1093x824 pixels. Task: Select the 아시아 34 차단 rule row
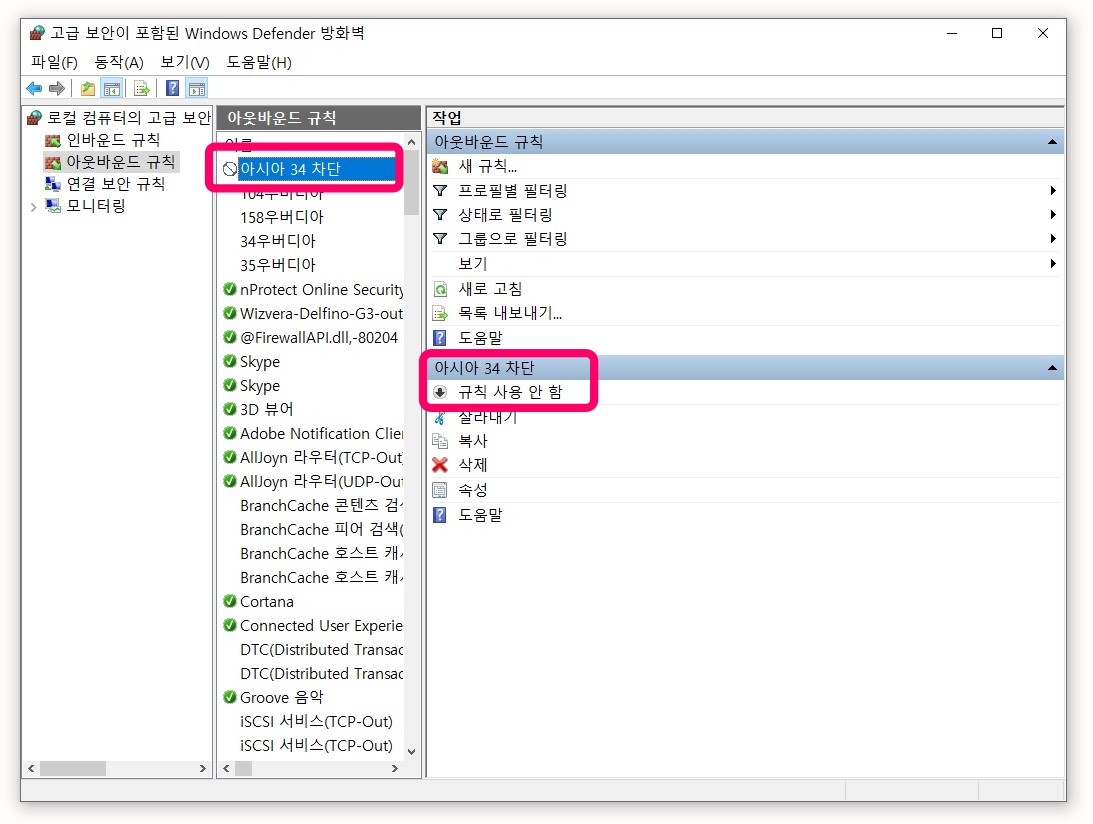pyautogui.click(x=310, y=169)
